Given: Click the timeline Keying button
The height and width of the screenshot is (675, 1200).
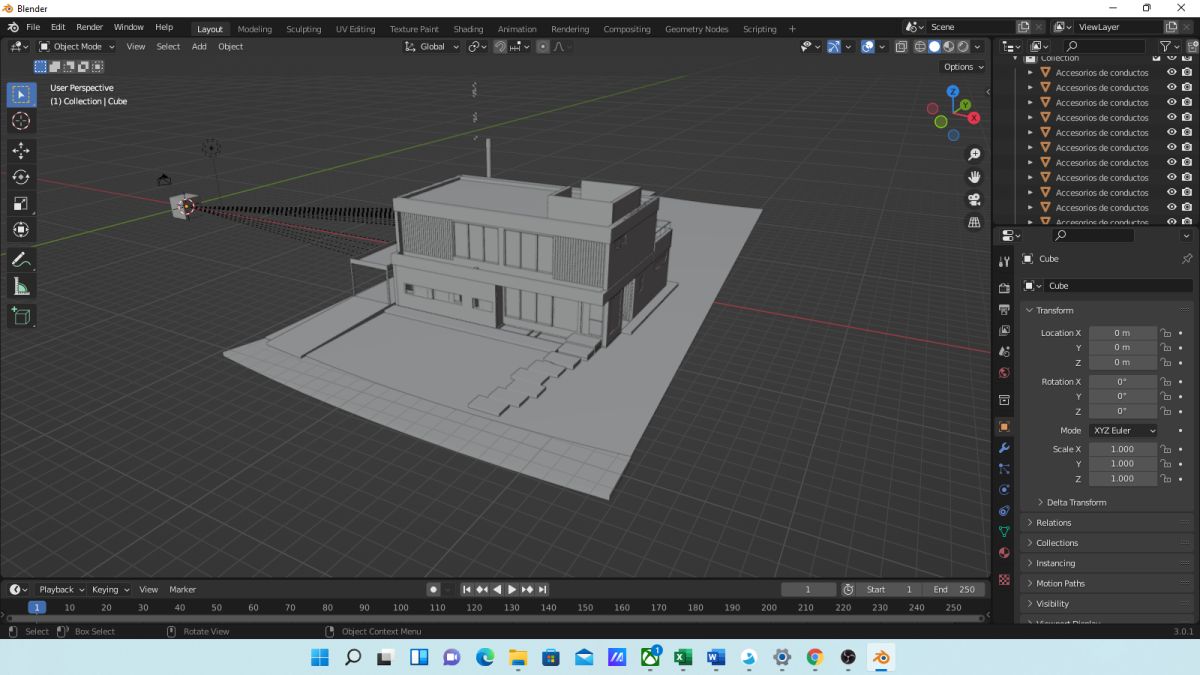Looking at the screenshot, I should click(110, 589).
